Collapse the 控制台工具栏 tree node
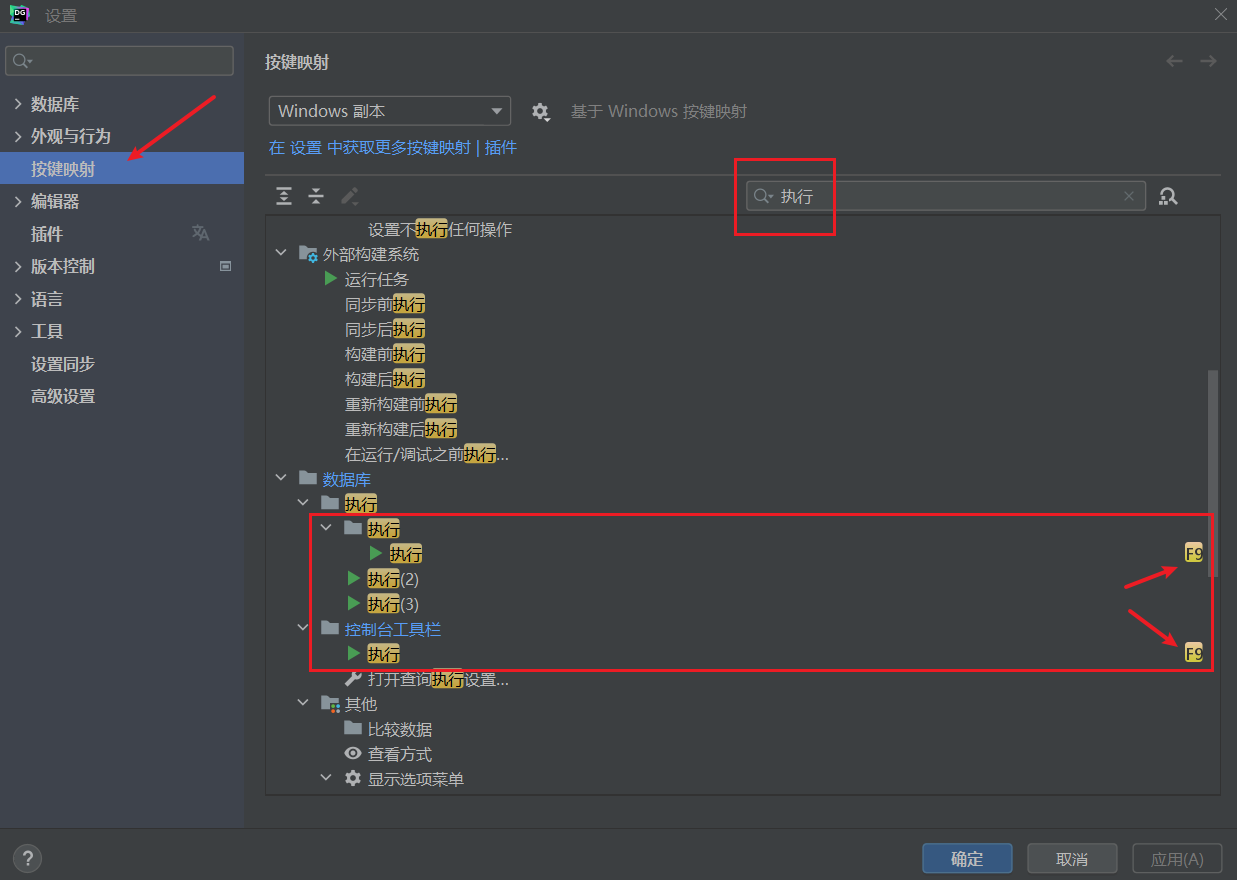 tap(303, 629)
